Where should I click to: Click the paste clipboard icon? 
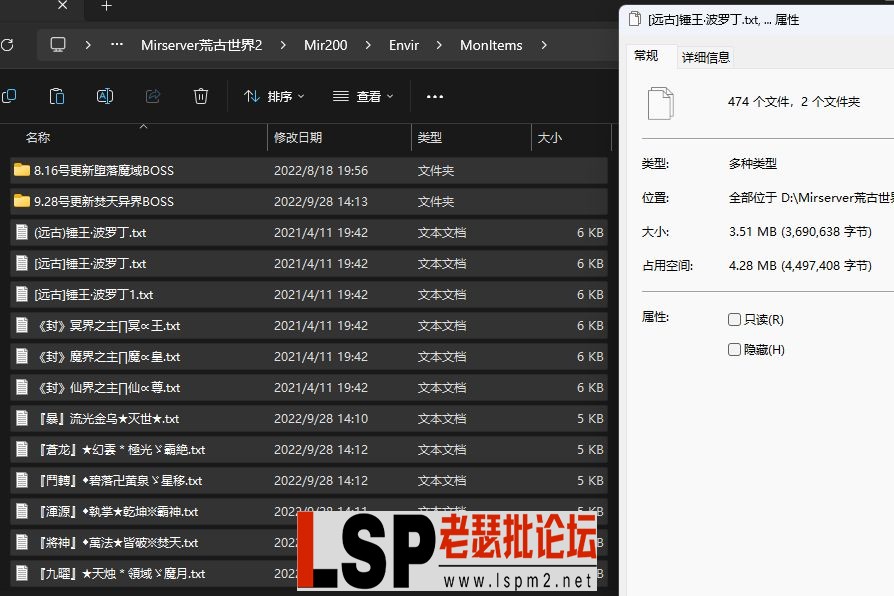tap(57, 96)
